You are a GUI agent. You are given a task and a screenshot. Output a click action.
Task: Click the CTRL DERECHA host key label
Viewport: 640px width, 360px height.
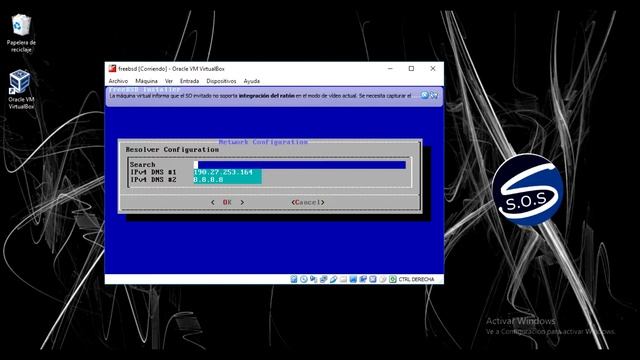pos(416,279)
